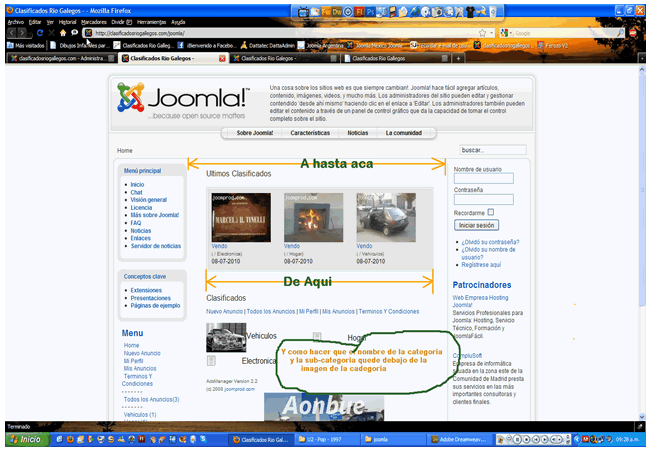Open the Marcadores menu
Image resolution: width=650 pixels, height=450 pixels.
tap(93, 21)
